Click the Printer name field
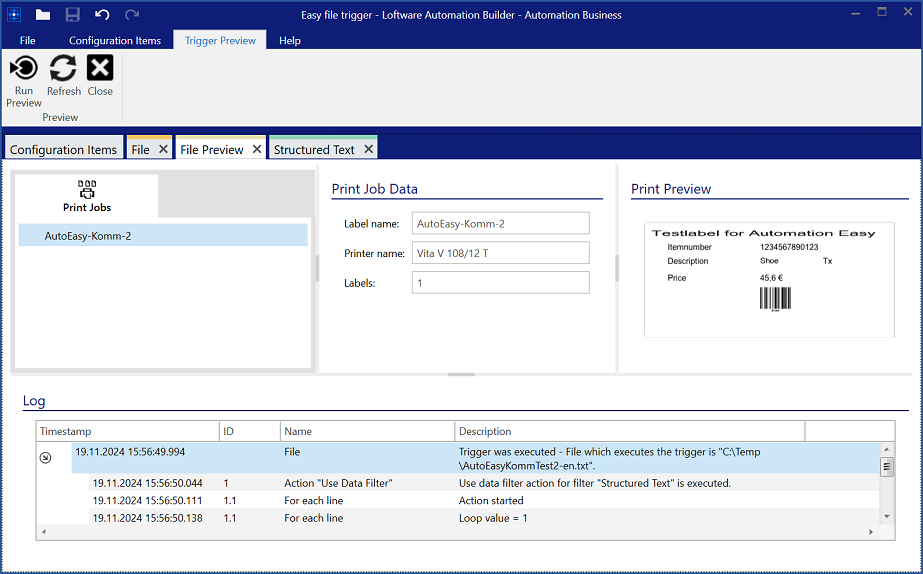This screenshot has height=574, width=923. (500, 253)
